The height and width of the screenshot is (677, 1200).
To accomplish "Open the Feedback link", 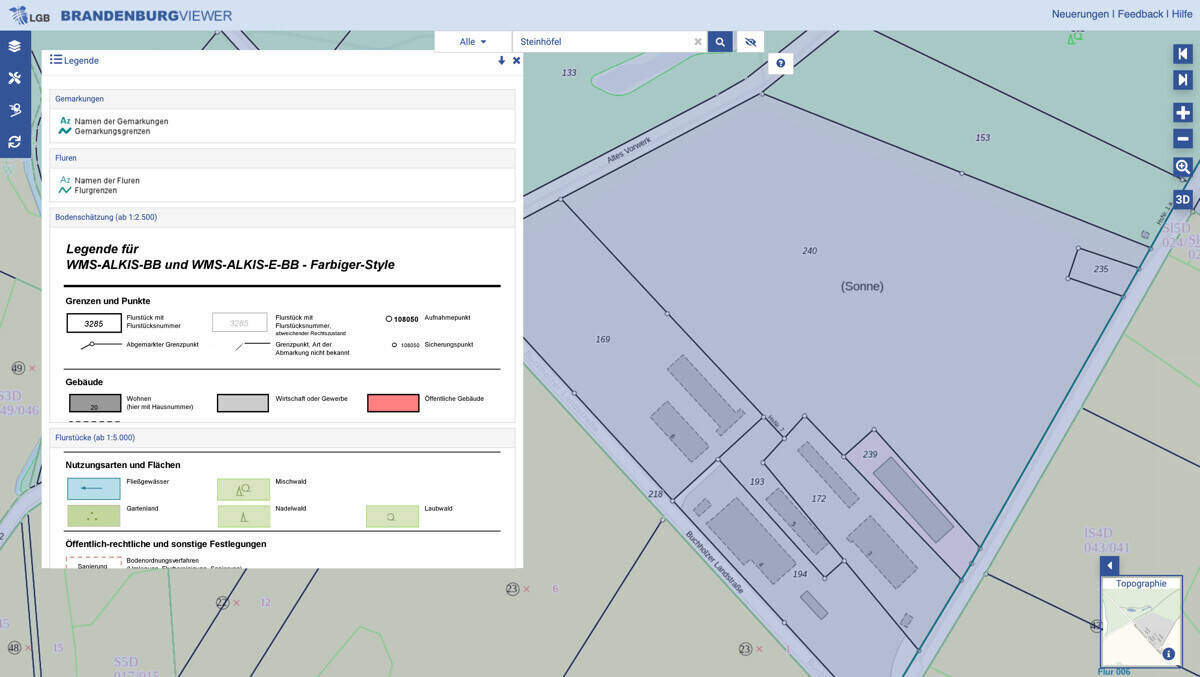I will pyautogui.click(x=1140, y=14).
